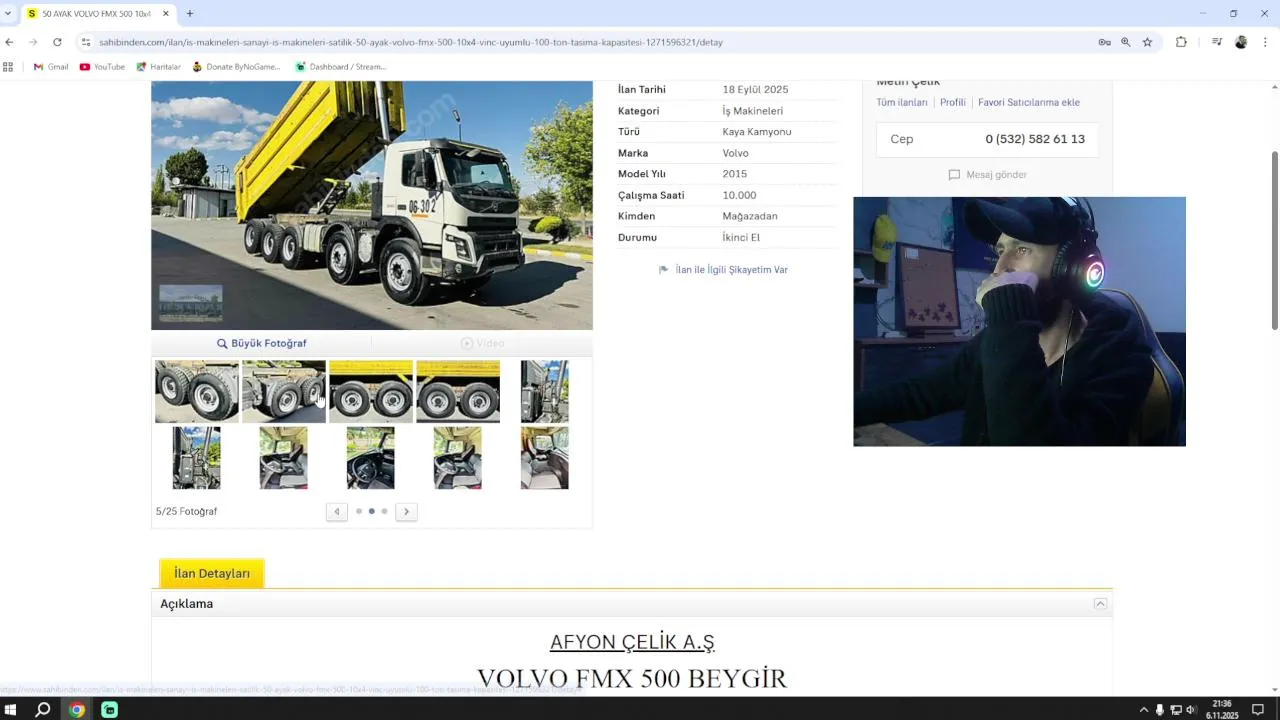Go to previous thumbnail page arrow
Image resolution: width=1280 pixels, height=720 pixels.
coord(337,511)
